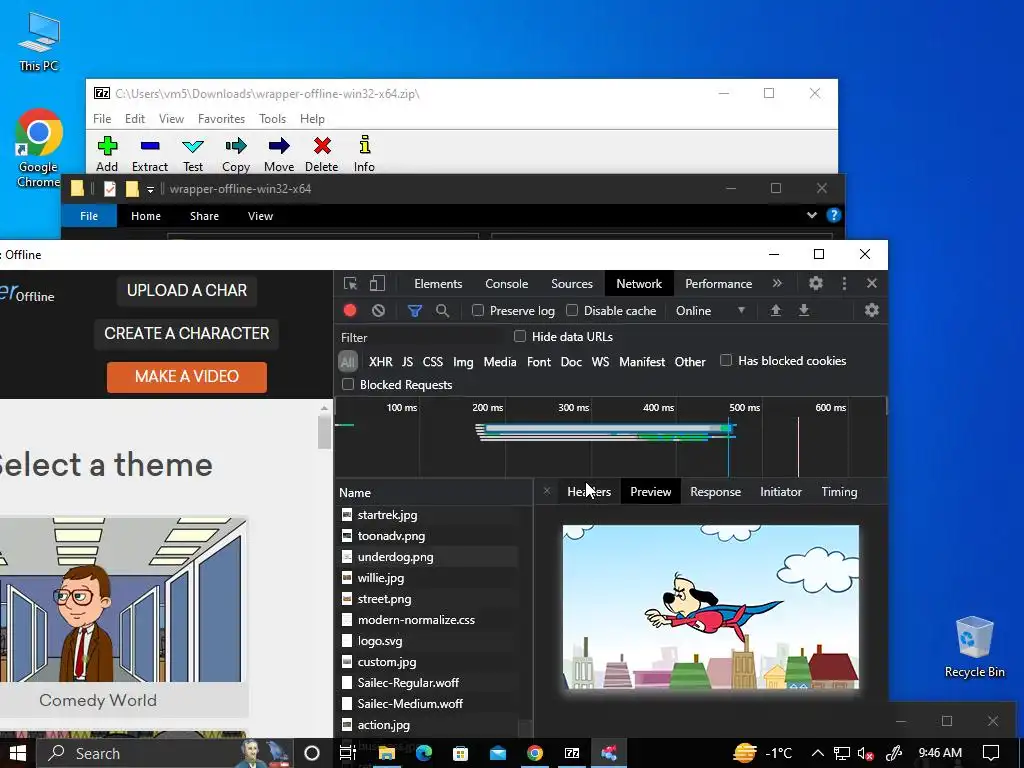This screenshot has height=768, width=1024.
Task: Toggle the XHR filter type
Action: point(381,361)
